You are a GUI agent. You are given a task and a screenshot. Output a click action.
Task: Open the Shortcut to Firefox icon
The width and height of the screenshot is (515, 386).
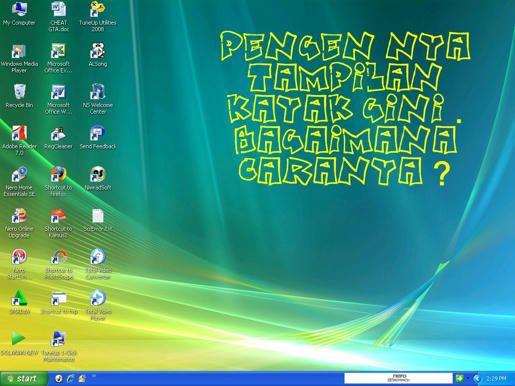pos(58,181)
